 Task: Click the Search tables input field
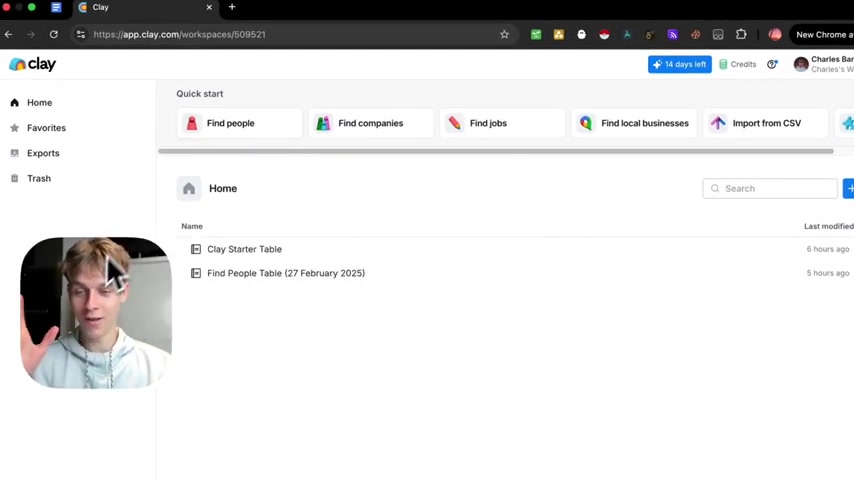coord(770,189)
